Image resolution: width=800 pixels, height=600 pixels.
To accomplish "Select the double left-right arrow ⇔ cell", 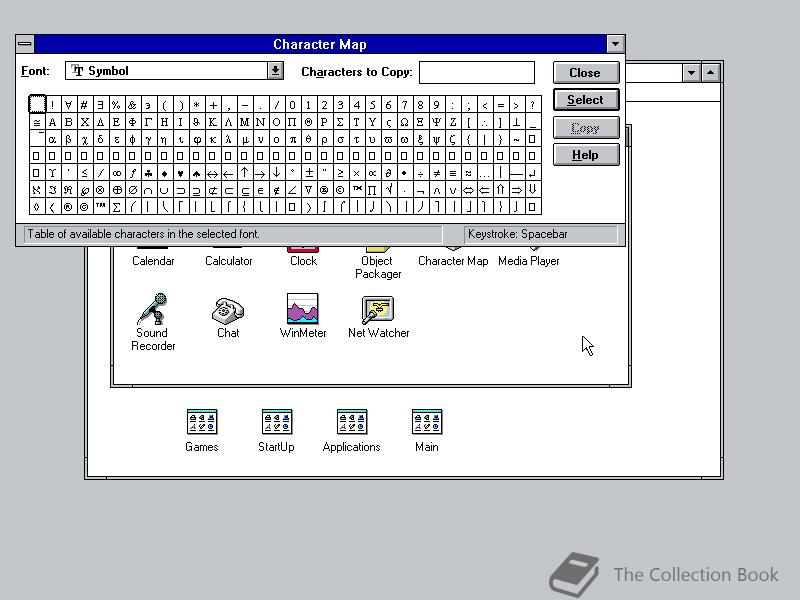I will [x=468, y=190].
